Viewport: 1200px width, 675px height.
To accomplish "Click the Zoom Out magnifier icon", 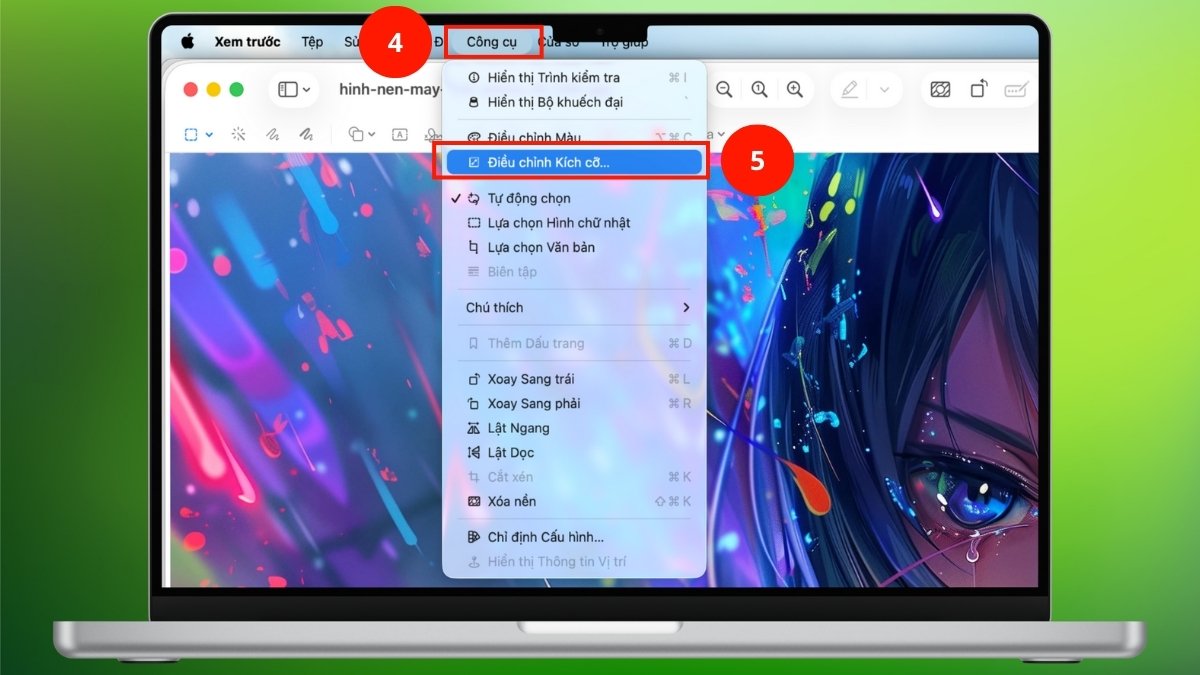I will tap(723, 89).
